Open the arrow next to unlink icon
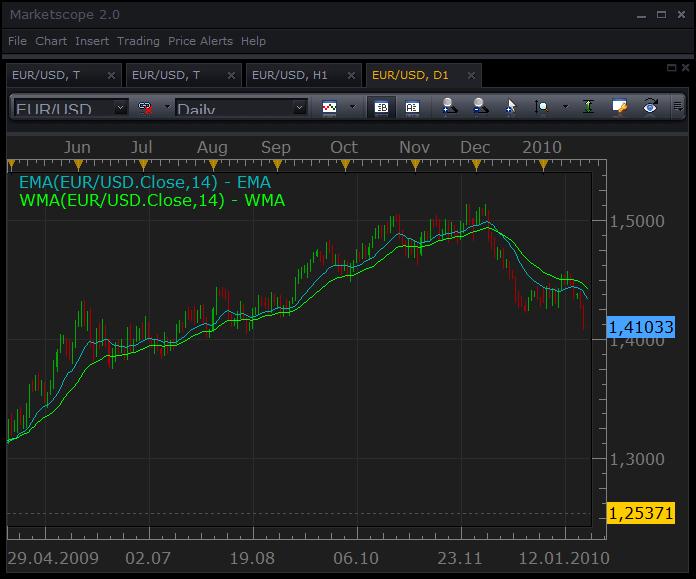This screenshot has width=696, height=579. point(167,107)
